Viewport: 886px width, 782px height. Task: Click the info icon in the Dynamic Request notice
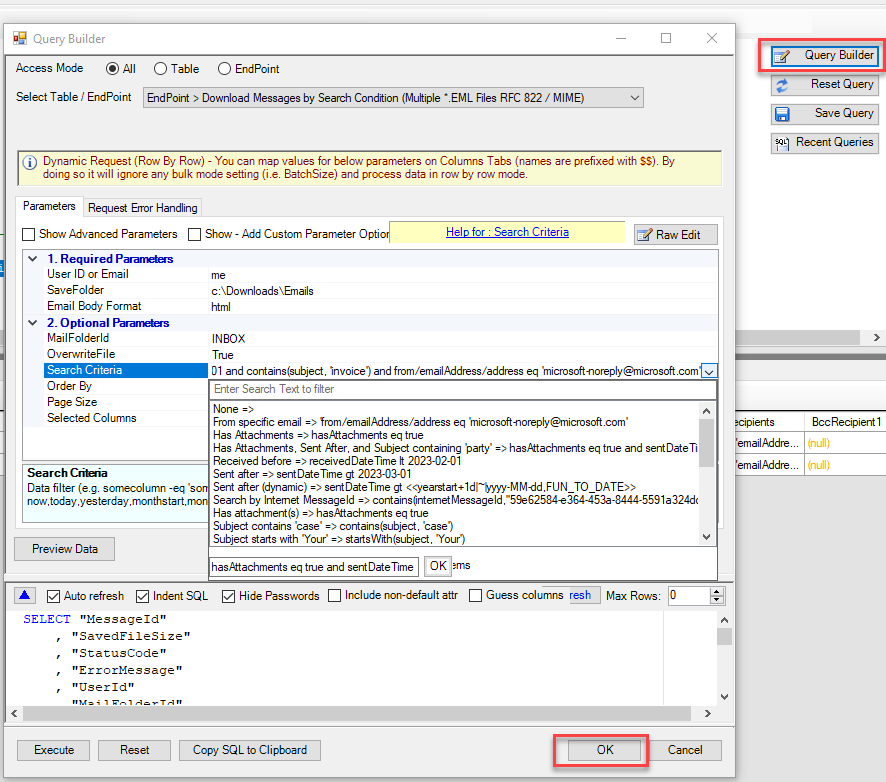(x=29, y=163)
